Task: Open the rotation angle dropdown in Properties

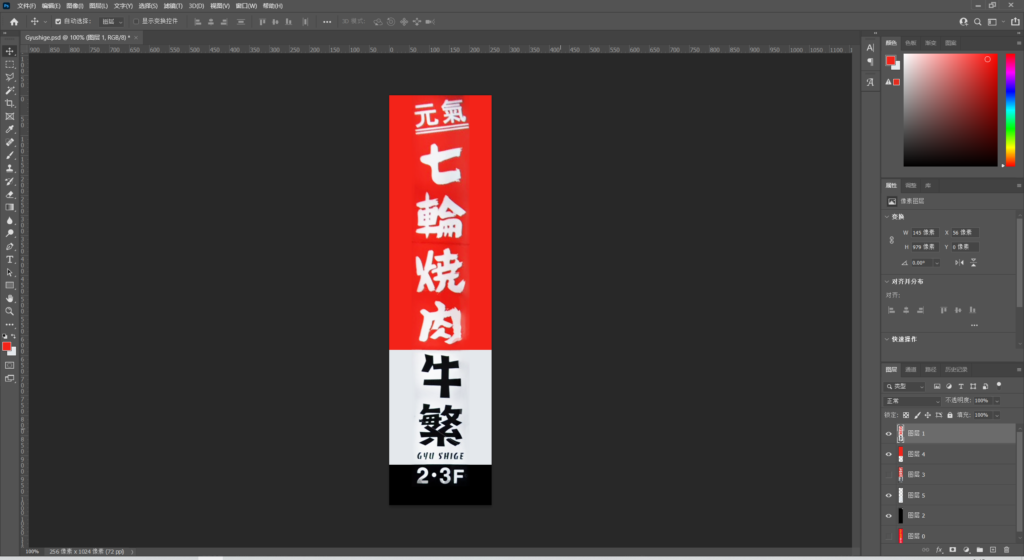Action: pyautogui.click(x=936, y=262)
